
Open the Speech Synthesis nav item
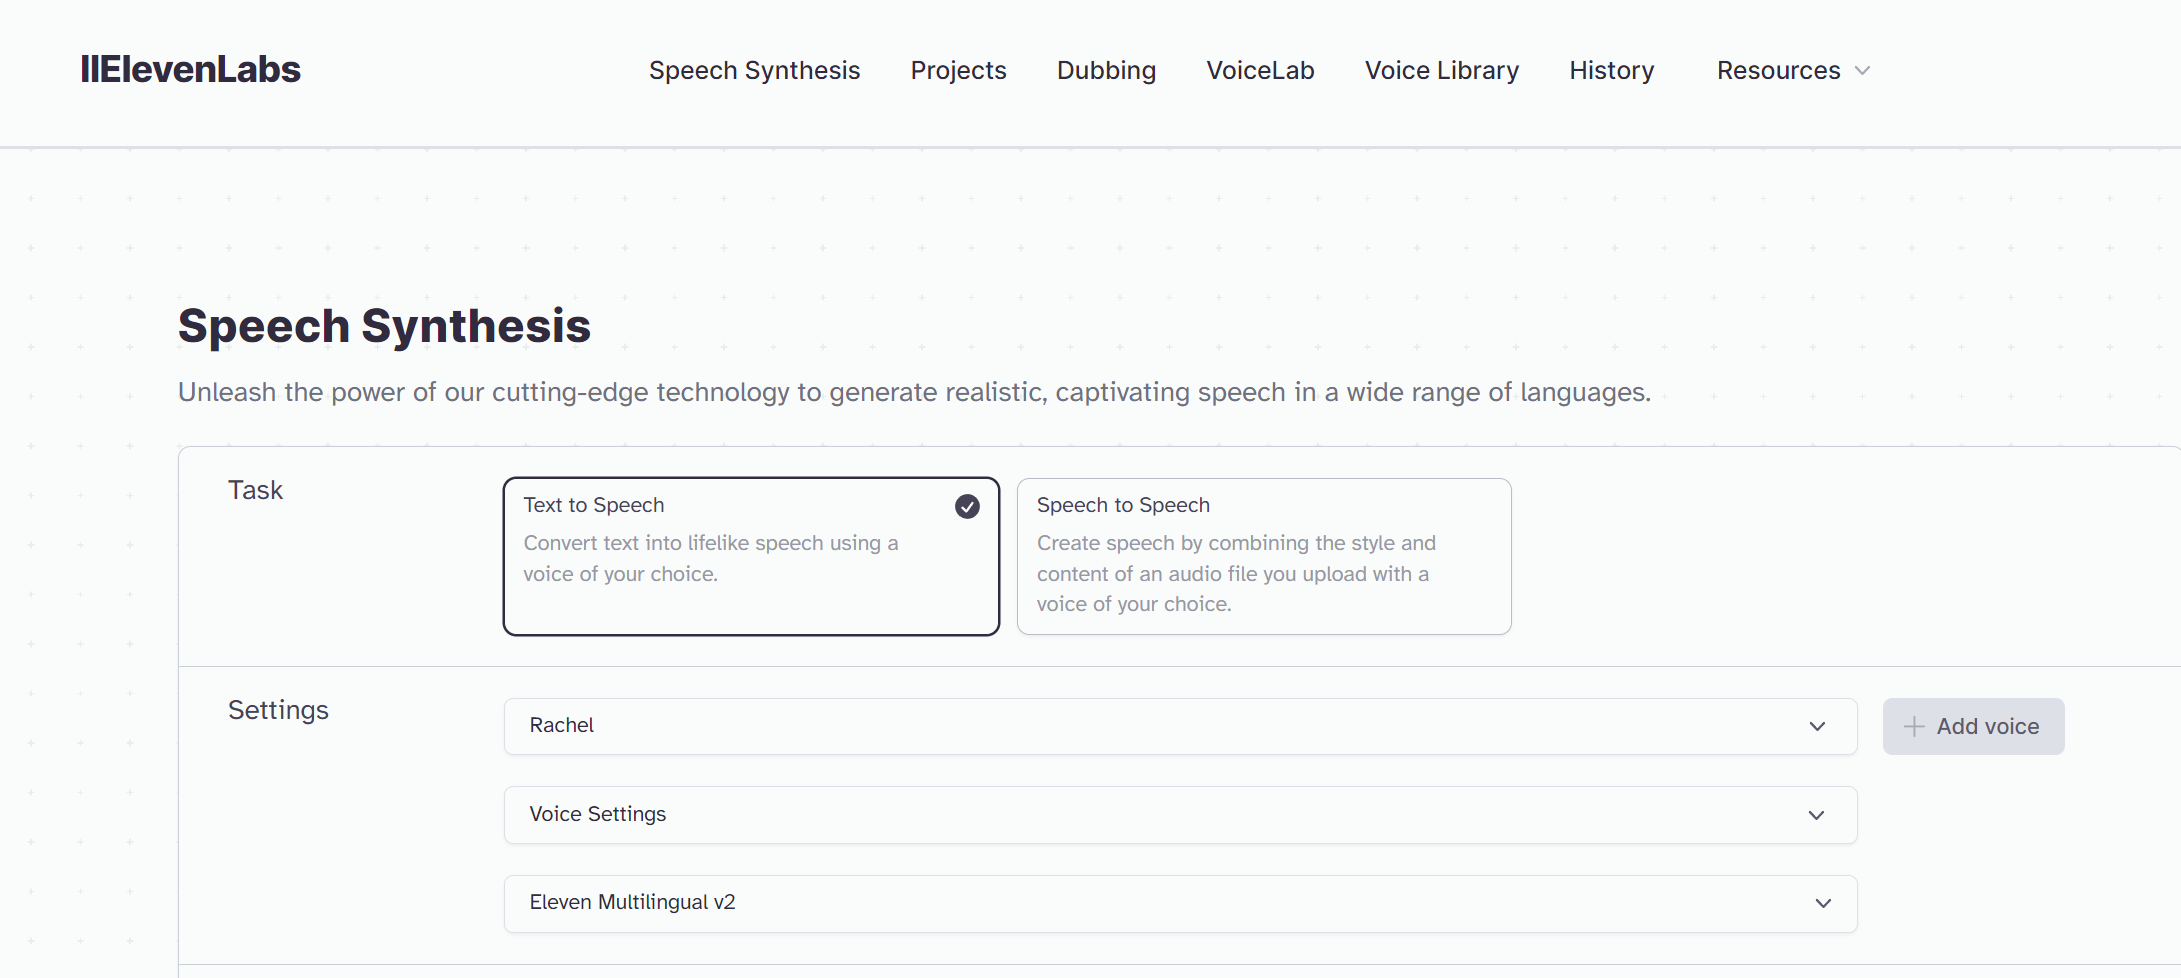point(754,70)
